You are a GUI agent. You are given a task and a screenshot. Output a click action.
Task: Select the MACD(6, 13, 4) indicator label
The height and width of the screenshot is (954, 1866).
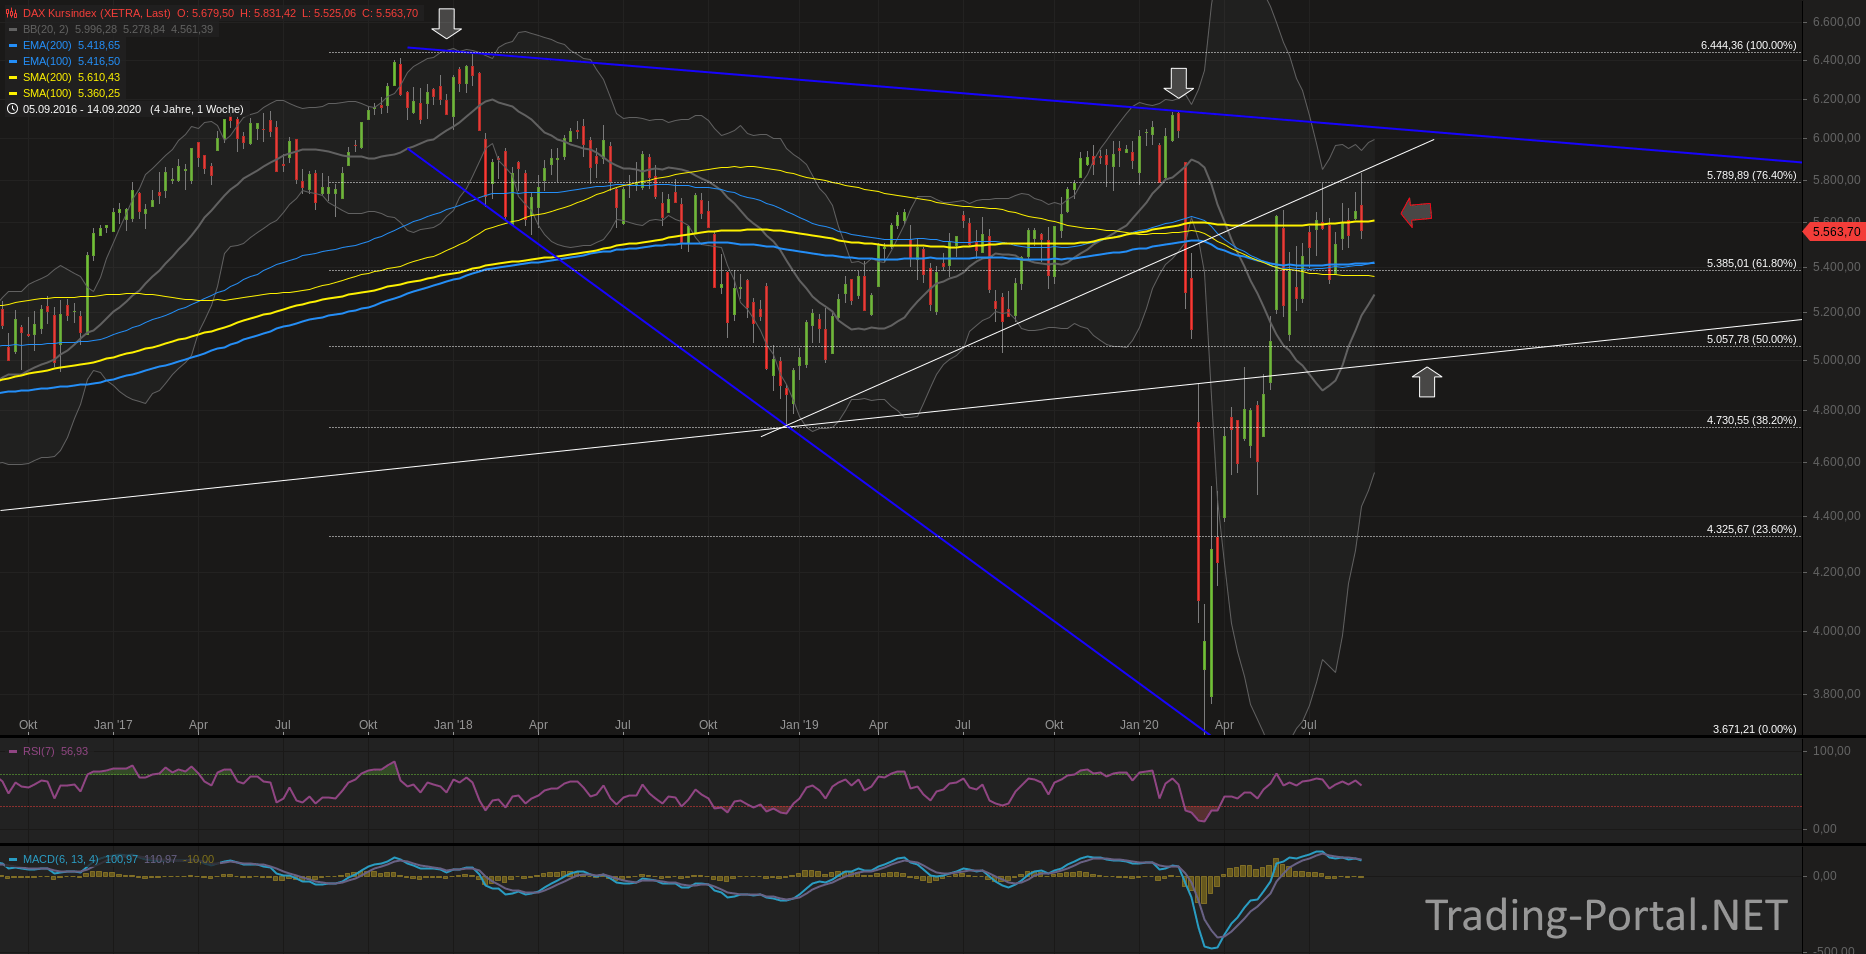click(x=61, y=859)
